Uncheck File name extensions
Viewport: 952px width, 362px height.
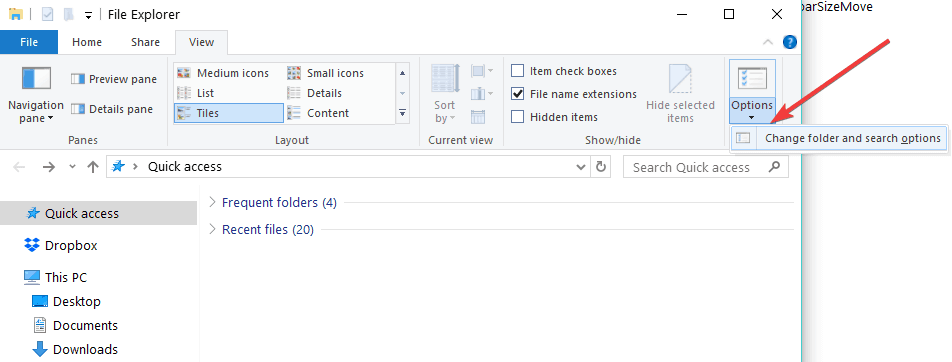574,94
